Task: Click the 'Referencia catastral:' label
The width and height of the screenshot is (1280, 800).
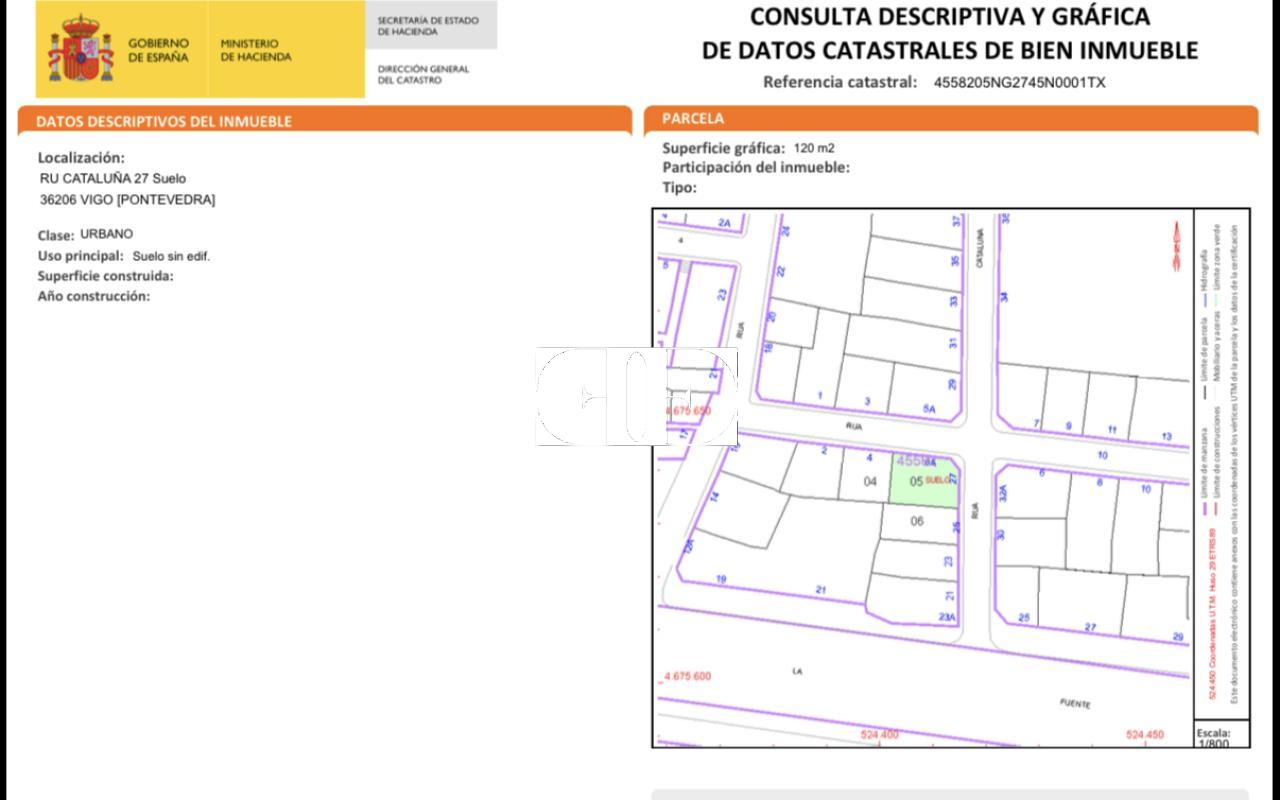Action: [840, 82]
